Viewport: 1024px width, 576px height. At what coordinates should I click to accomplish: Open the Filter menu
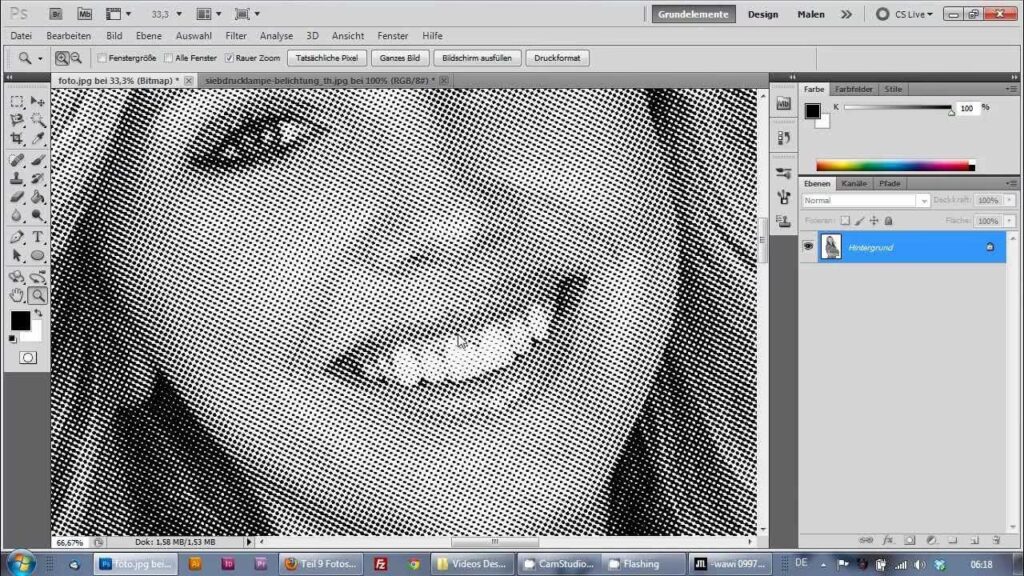tap(236, 35)
